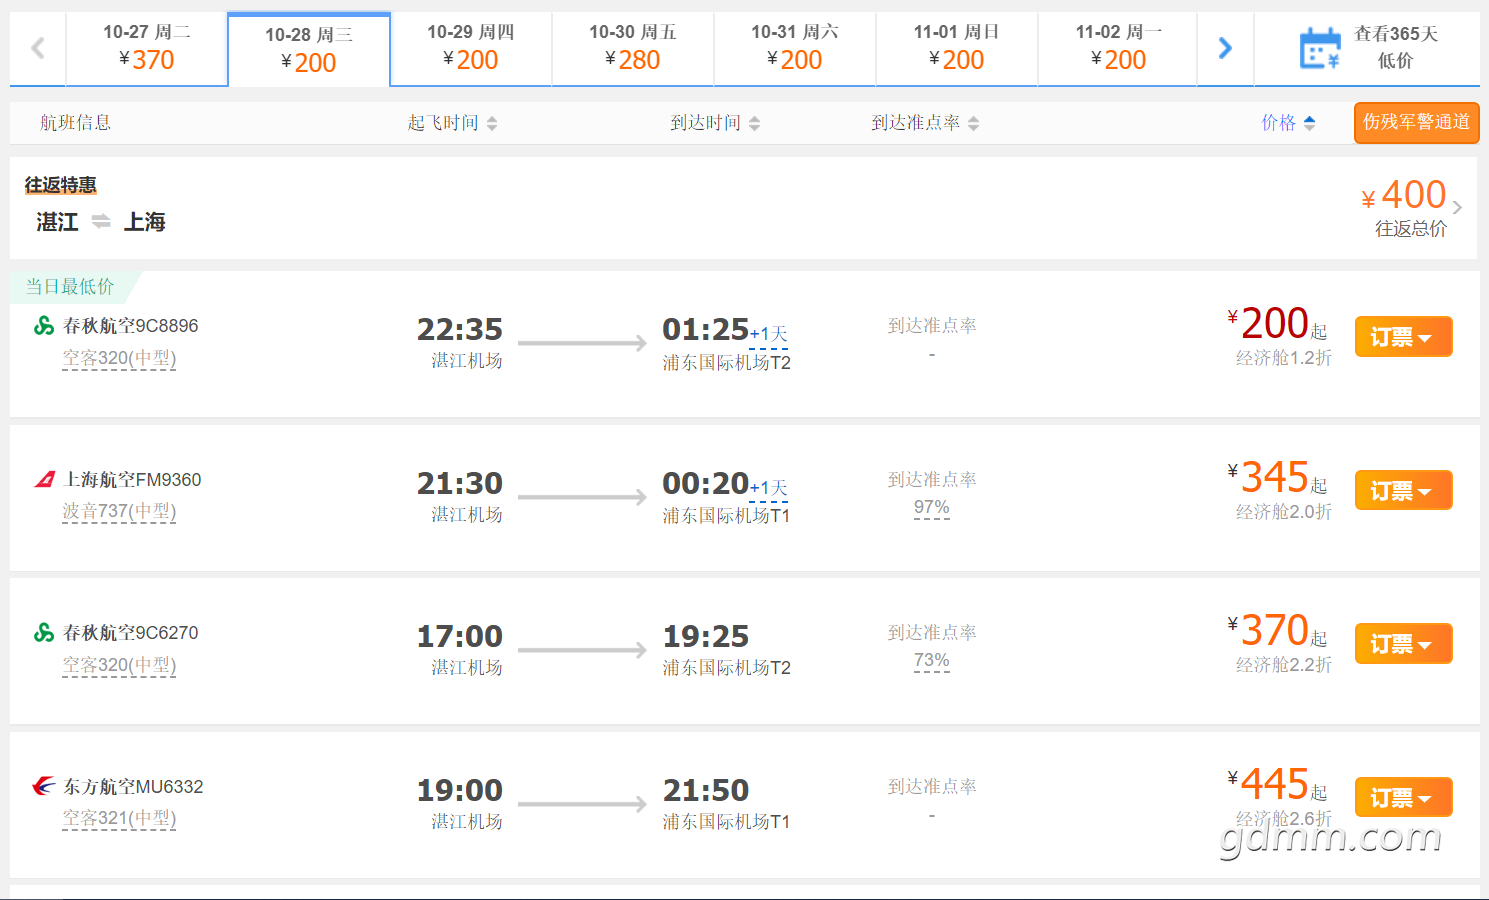Sort flights by on-time arrival rate
The width and height of the screenshot is (1489, 900).
(925, 123)
